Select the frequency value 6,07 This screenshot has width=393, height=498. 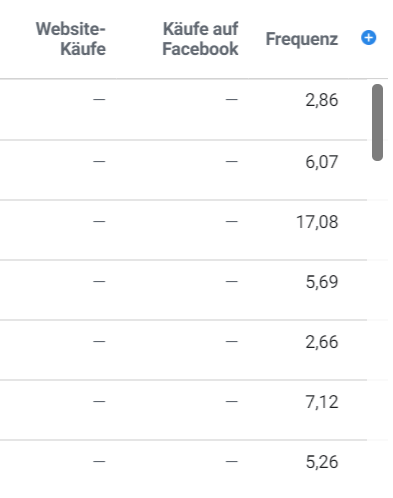click(322, 162)
